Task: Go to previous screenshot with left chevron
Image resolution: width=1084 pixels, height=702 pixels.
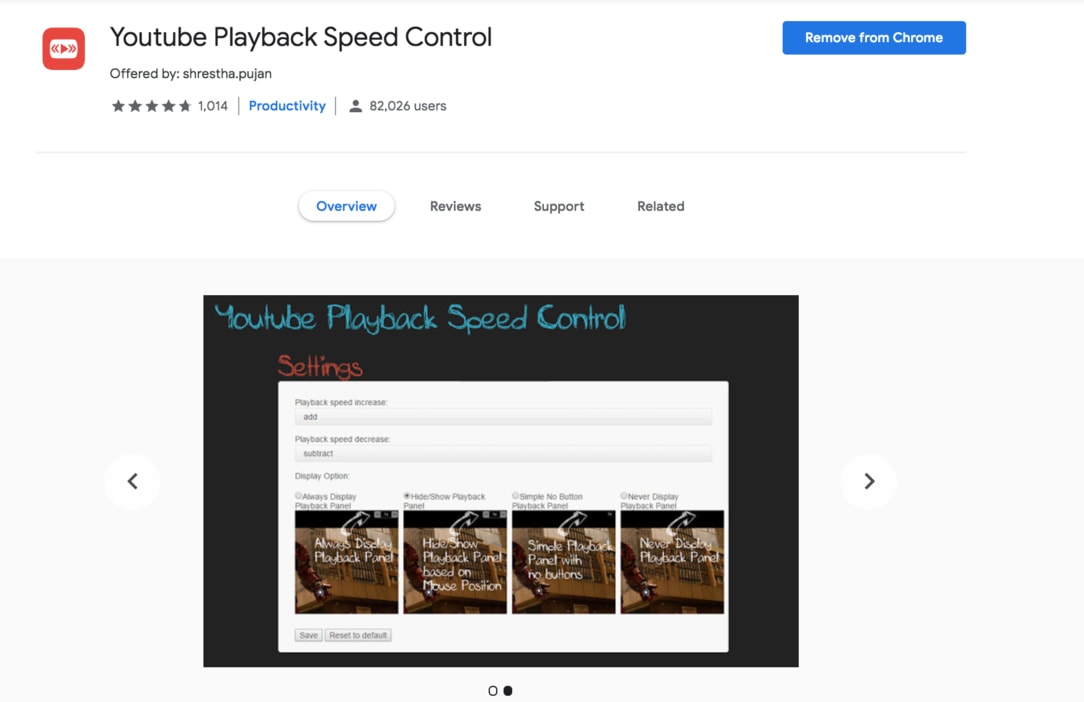Action: pos(132,481)
